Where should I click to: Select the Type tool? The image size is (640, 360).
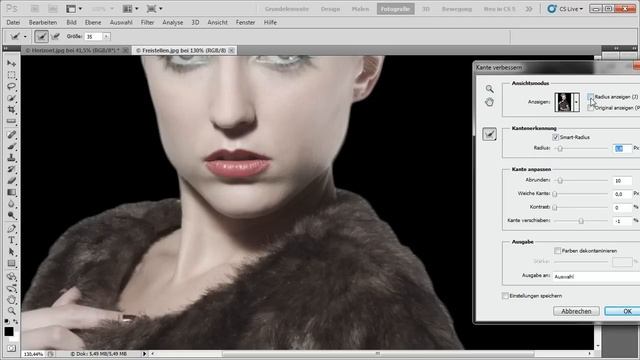pos(11,240)
